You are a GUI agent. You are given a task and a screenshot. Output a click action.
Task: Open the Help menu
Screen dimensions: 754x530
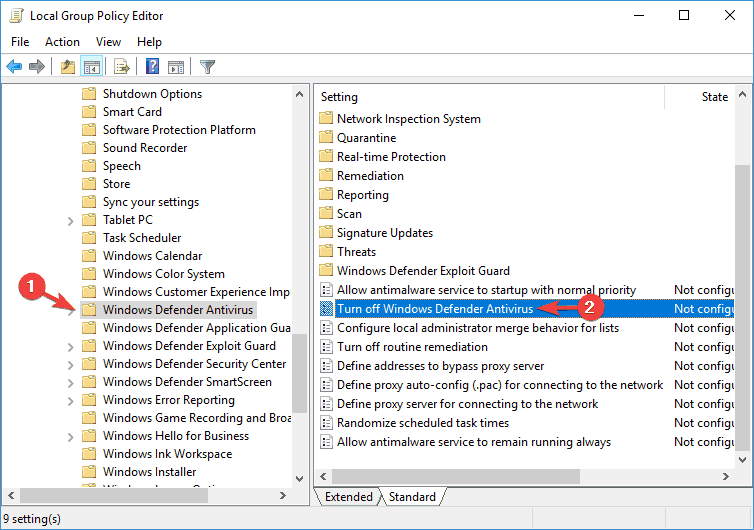149,42
